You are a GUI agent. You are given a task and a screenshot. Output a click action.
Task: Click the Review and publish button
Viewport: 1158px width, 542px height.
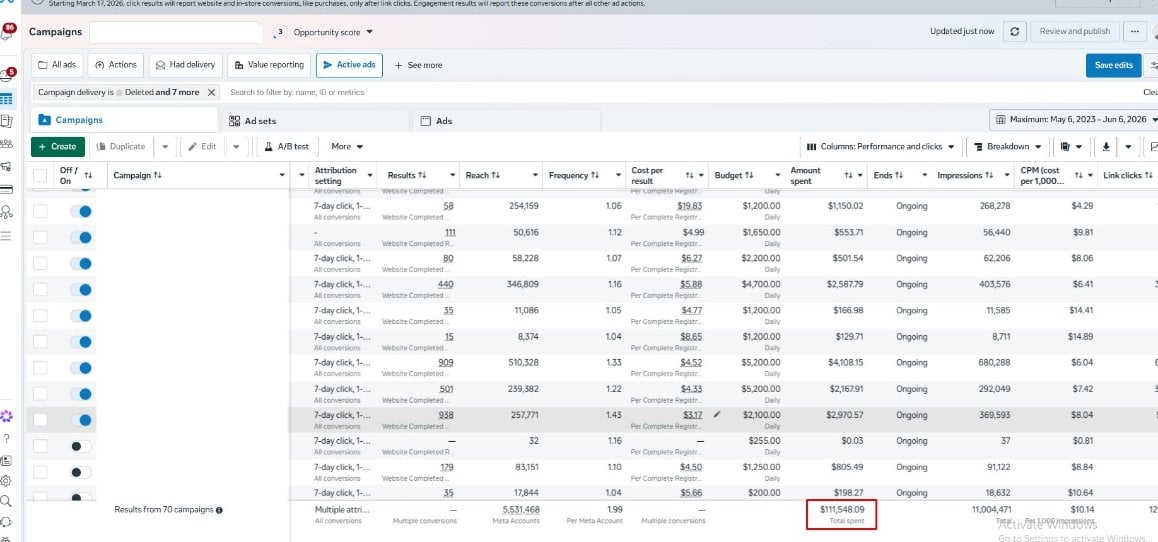(1075, 32)
